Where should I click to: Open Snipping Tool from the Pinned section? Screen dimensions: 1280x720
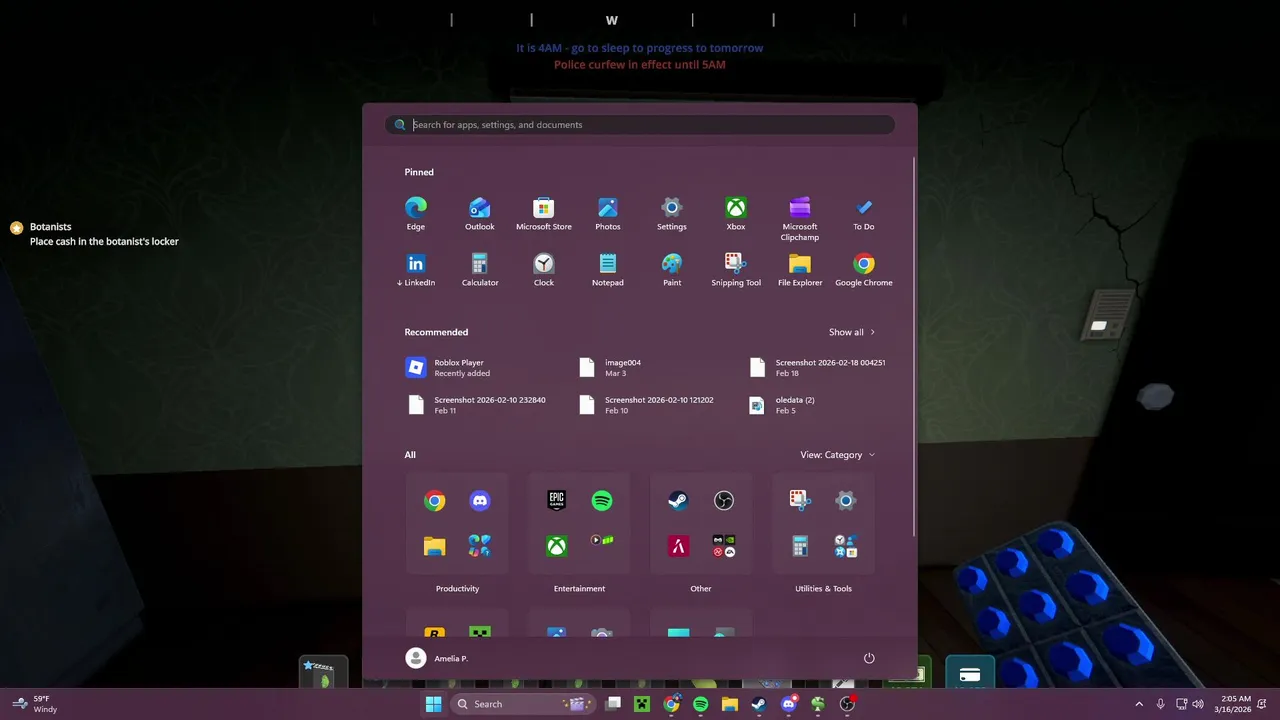point(736,269)
